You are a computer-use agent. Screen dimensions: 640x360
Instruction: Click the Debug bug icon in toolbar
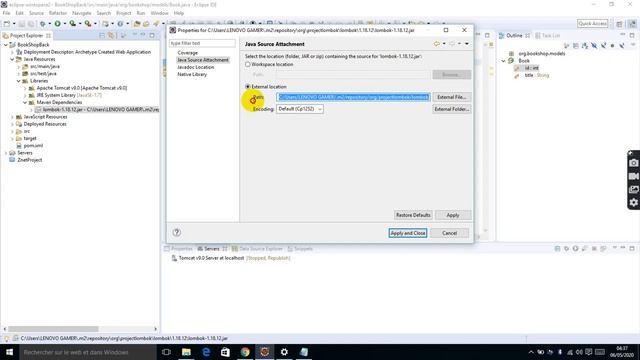pyautogui.click(x=42, y=24)
